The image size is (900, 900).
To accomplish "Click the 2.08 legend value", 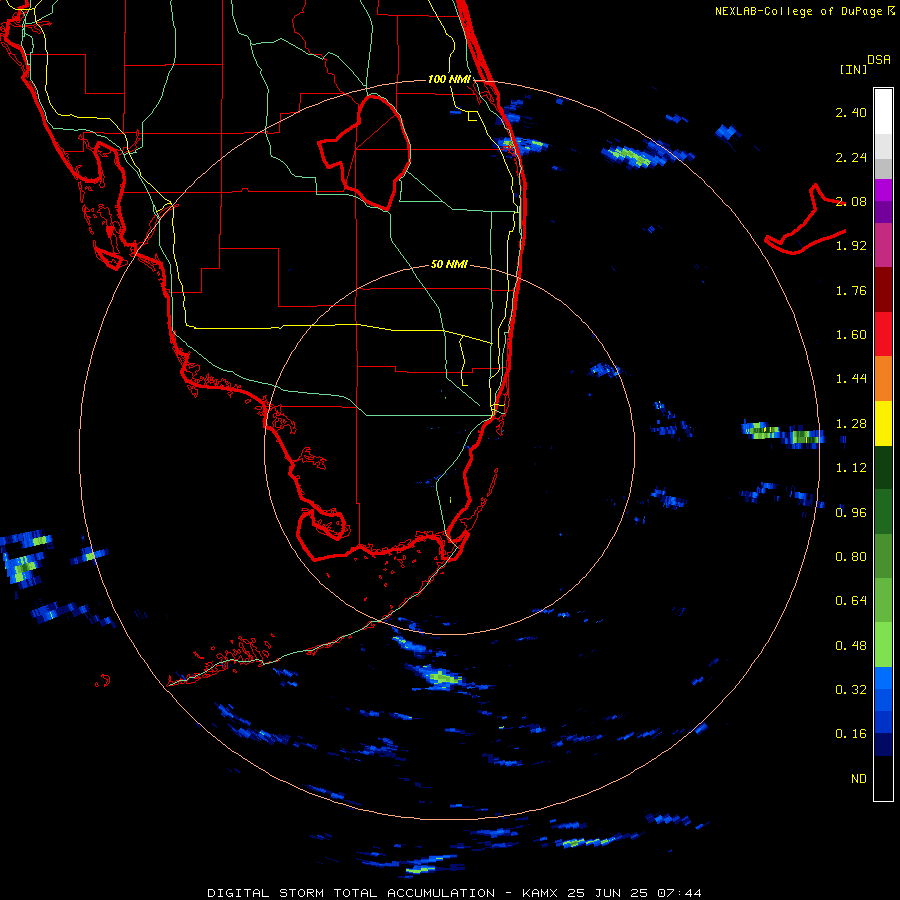I will pos(851,201).
